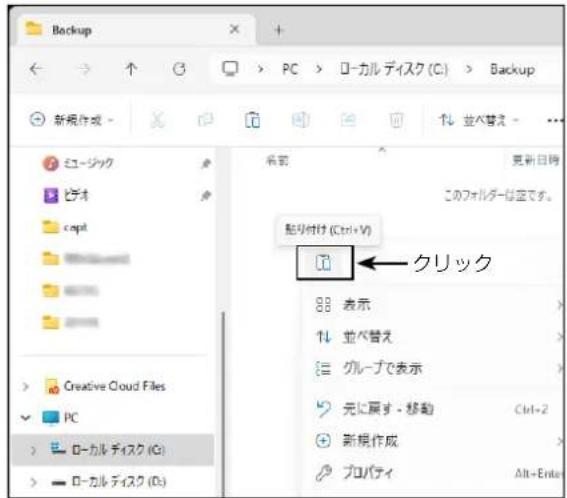Click the Delete trash toolbar icon

click(x=396, y=120)
